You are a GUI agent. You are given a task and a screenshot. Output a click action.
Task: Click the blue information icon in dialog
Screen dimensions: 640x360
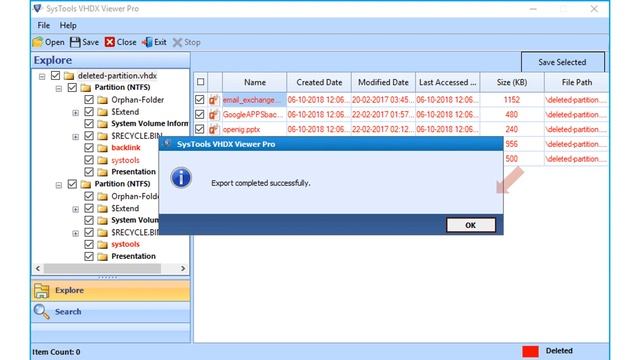click(x=181, y=178)
